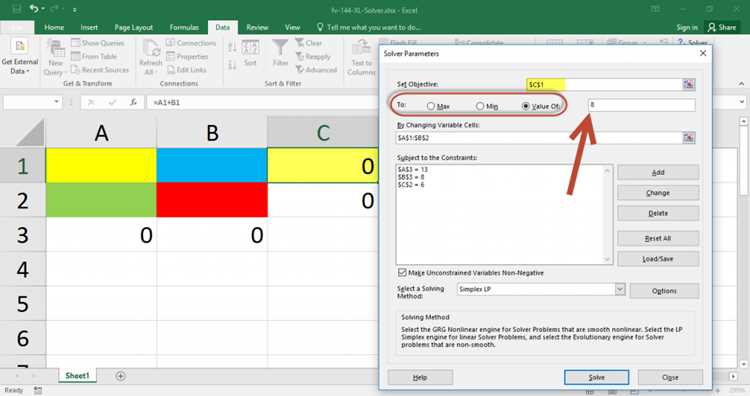Open the Name Box dropdown arrow

(x=56, y=102)
